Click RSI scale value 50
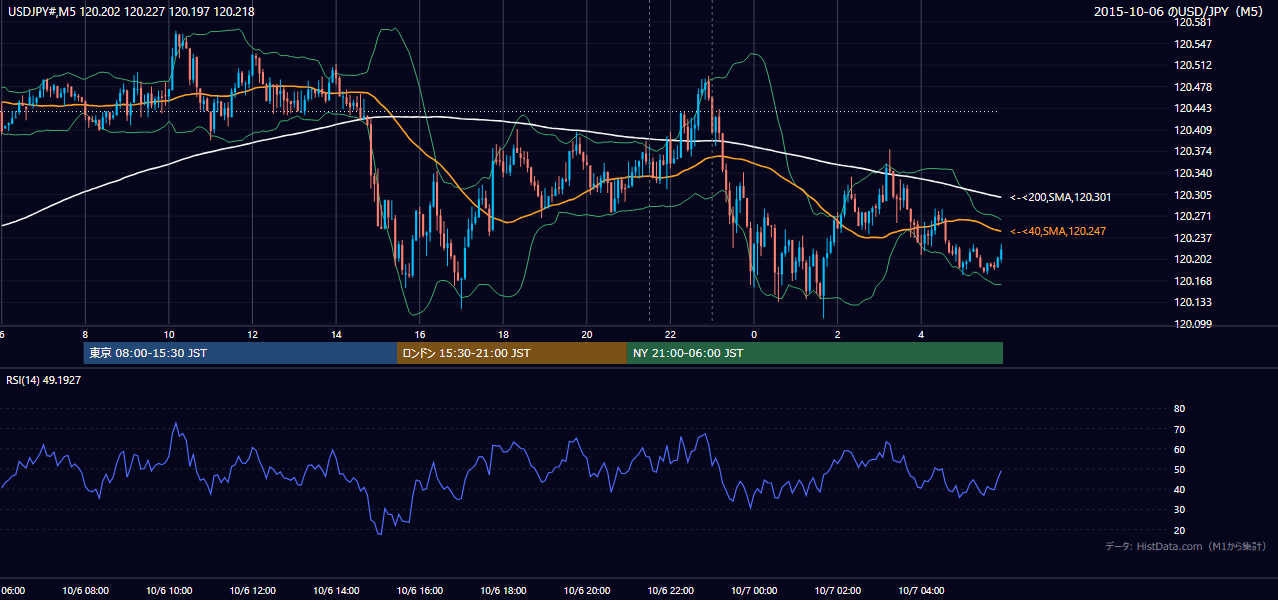This screenshot has height=600, width=1278. 1180,469
